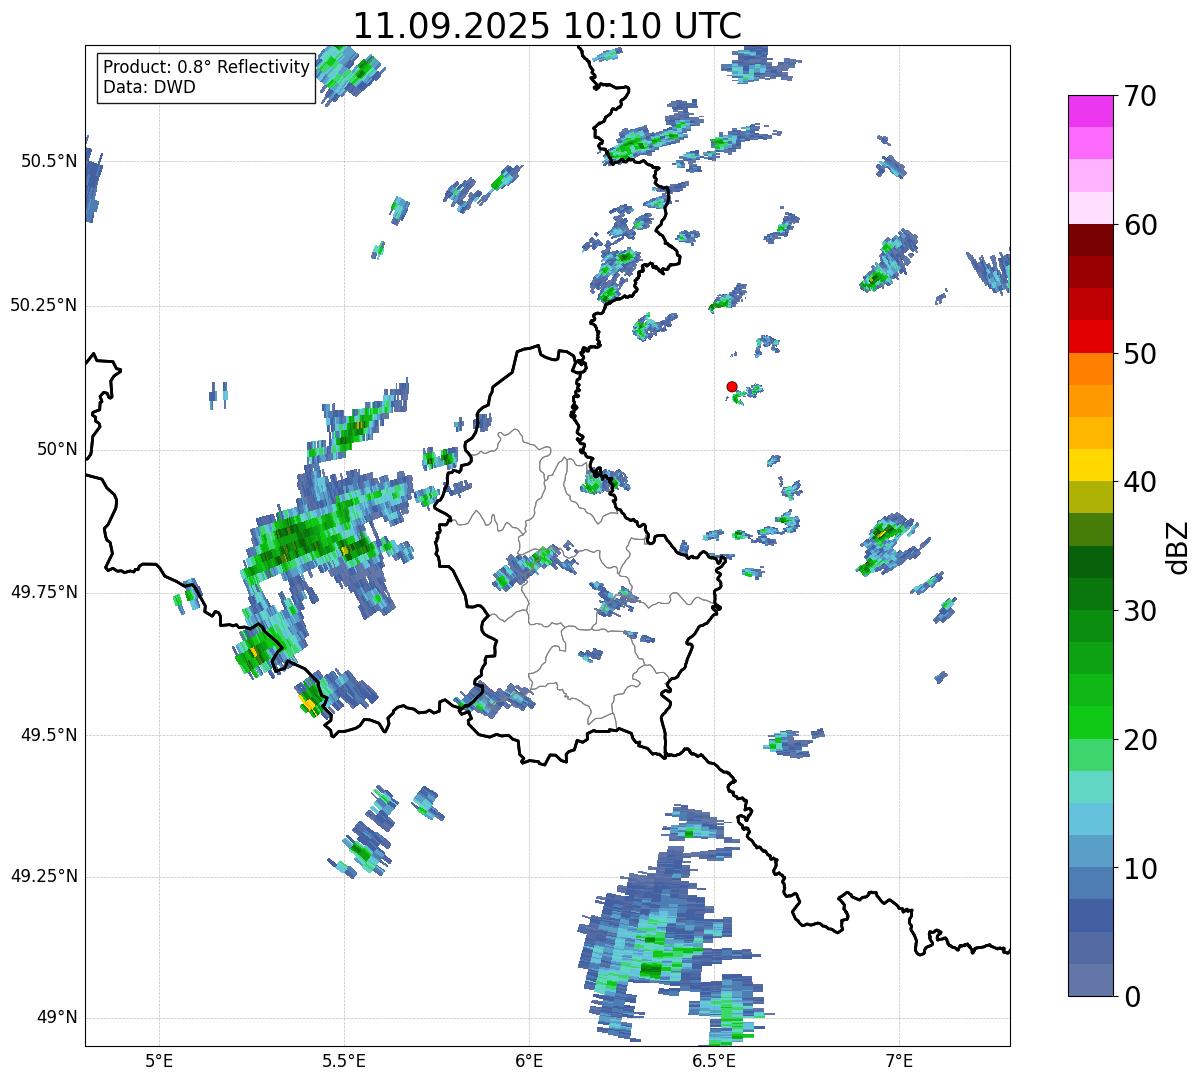Click the colorbar tick label 60

(x=1140, y=226)
